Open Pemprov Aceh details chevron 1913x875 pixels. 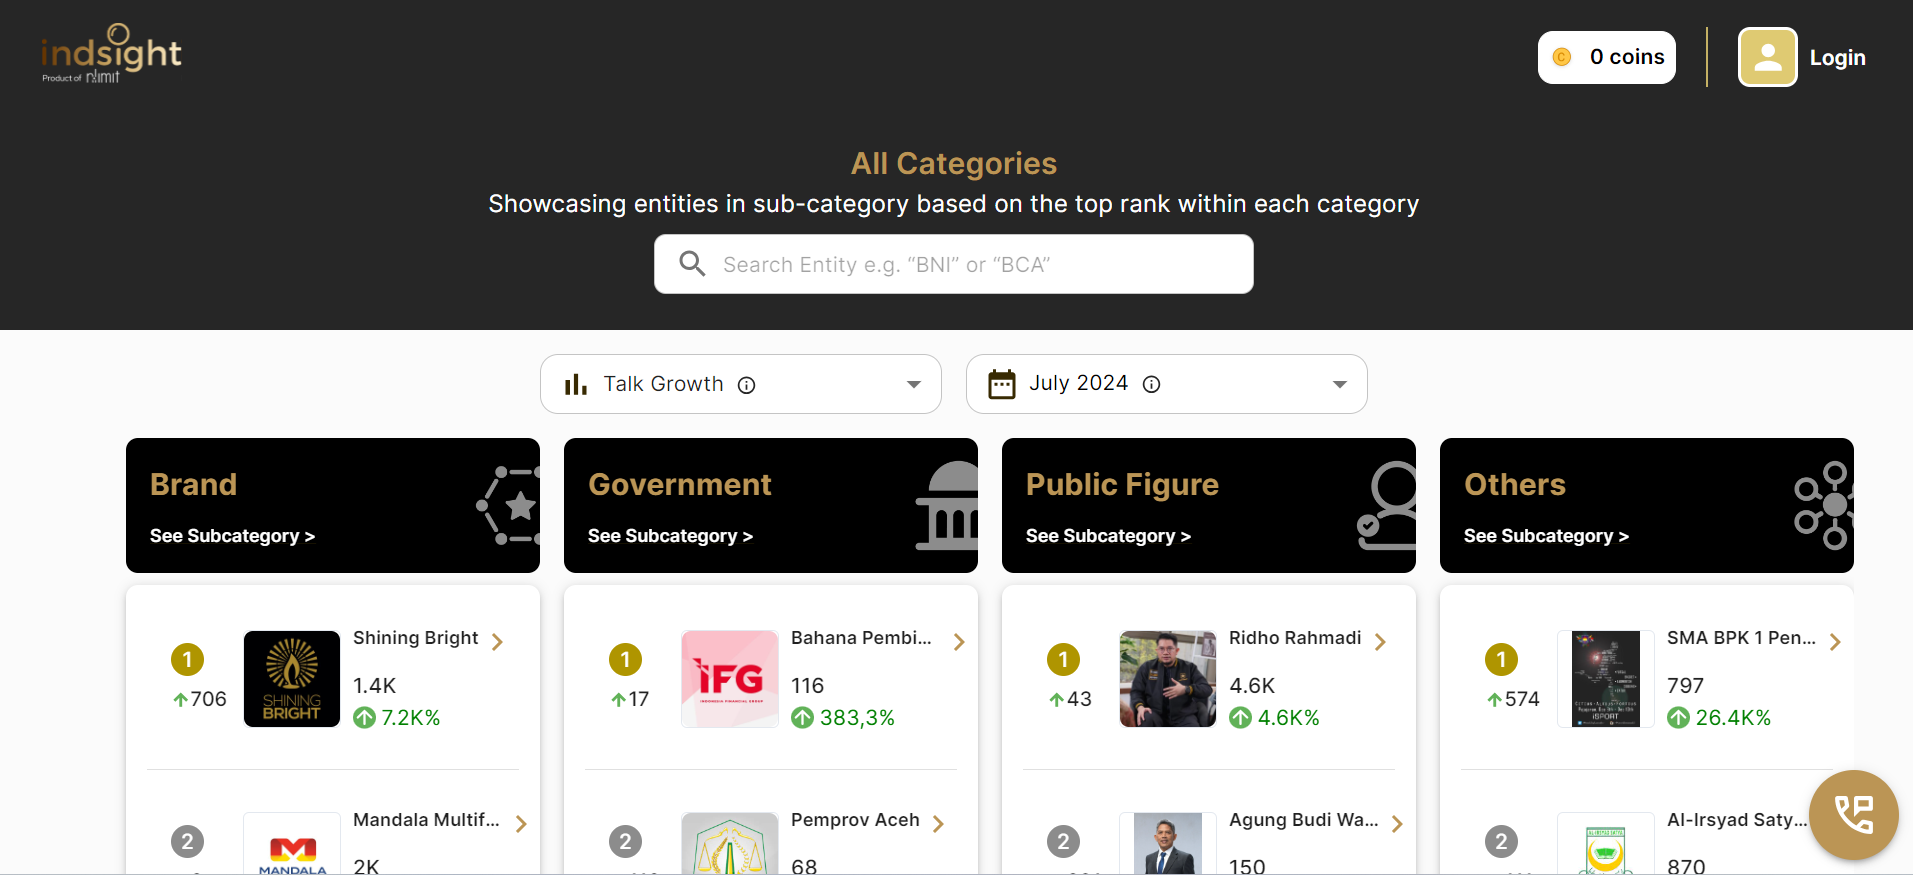pos(938,824)
